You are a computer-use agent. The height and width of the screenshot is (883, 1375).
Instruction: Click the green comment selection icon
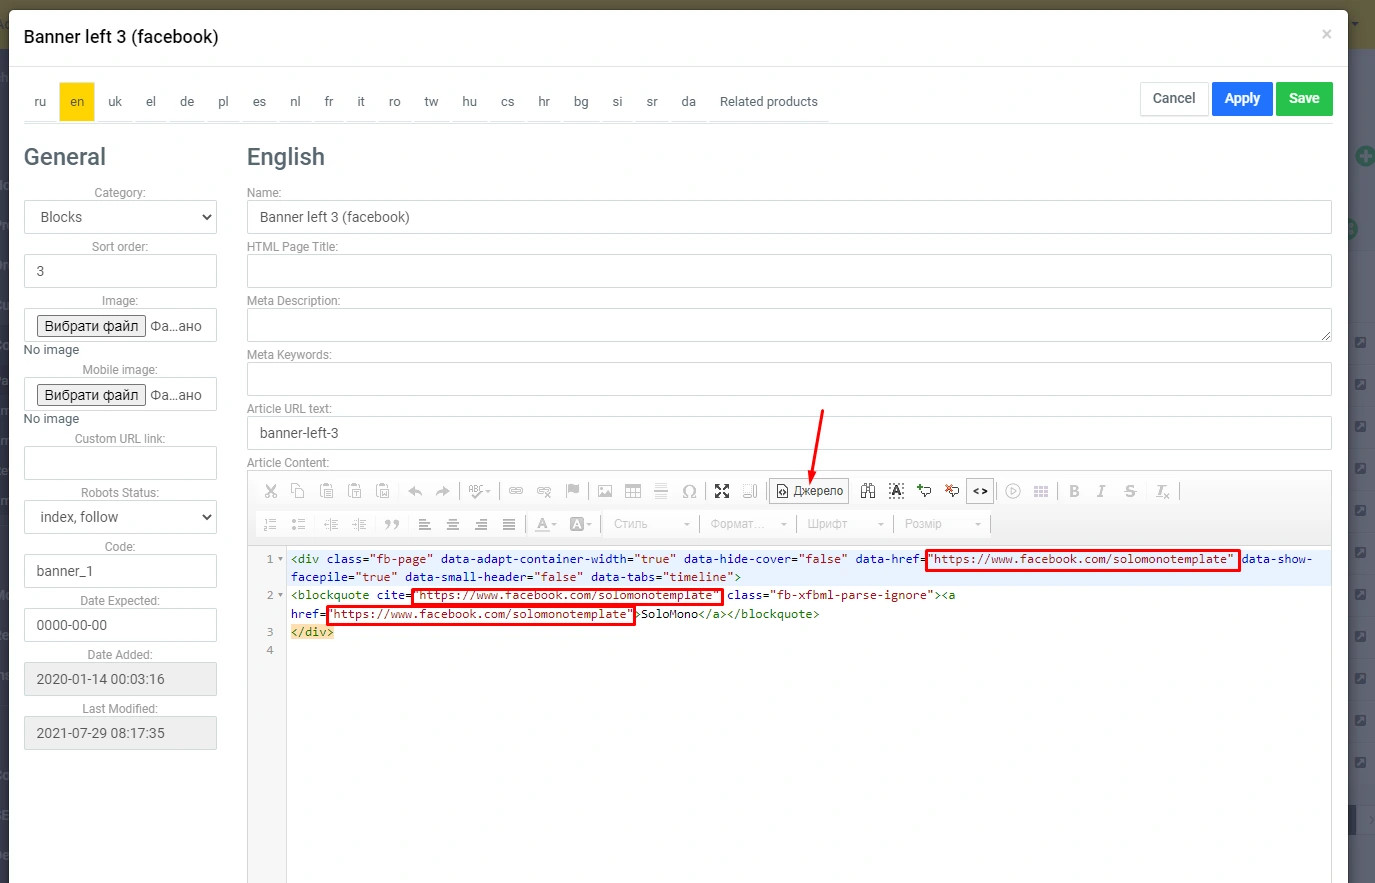tap(924, 491)
